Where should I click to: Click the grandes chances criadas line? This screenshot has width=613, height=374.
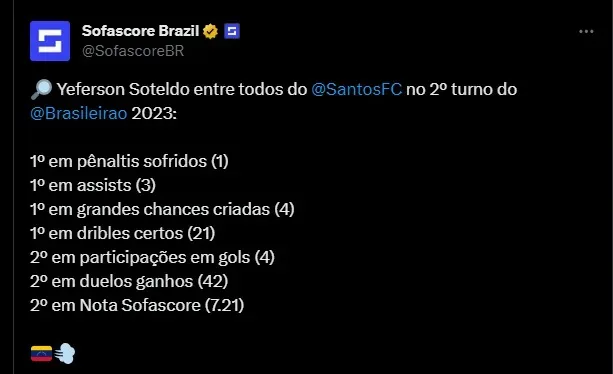click(x=162, y=209)
